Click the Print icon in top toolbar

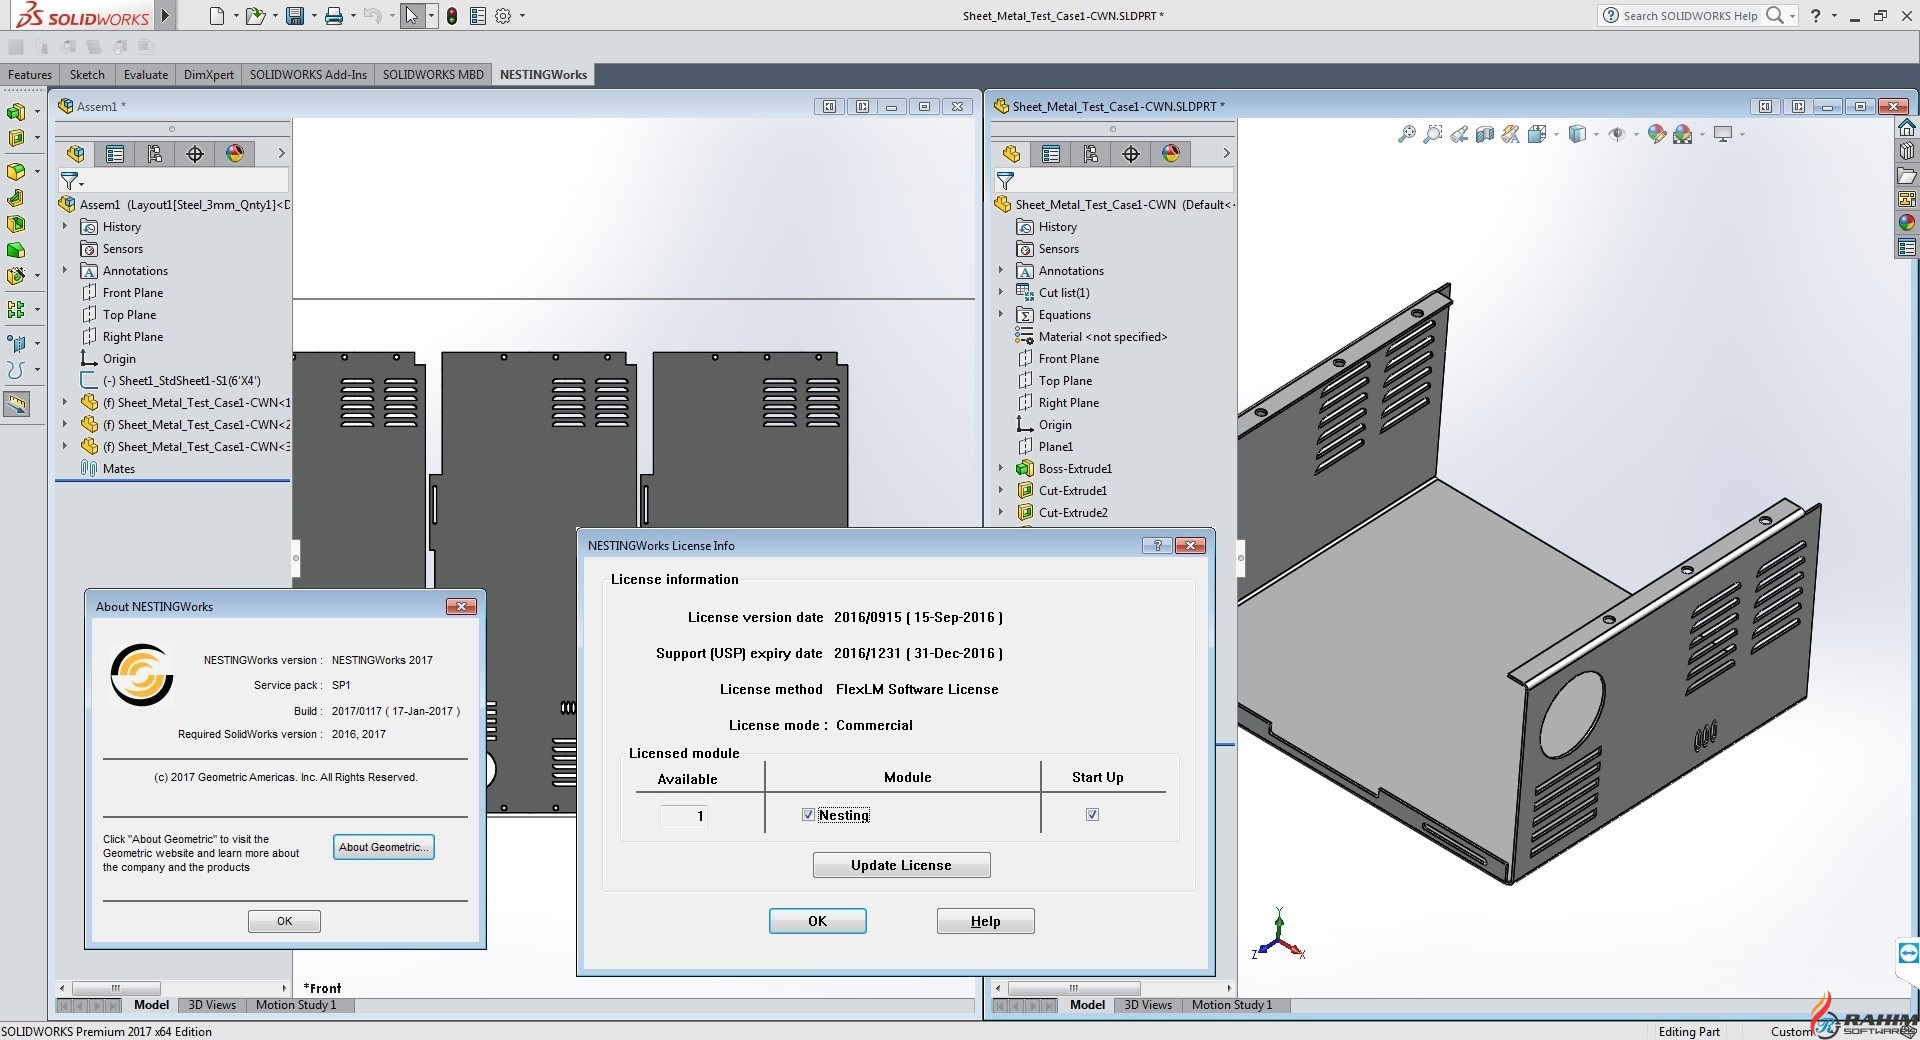[x=334, y=16]
